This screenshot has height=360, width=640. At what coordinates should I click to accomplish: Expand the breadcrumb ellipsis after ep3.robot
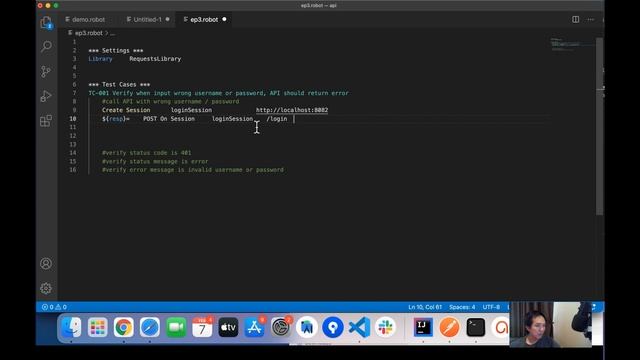click(113, 33)
